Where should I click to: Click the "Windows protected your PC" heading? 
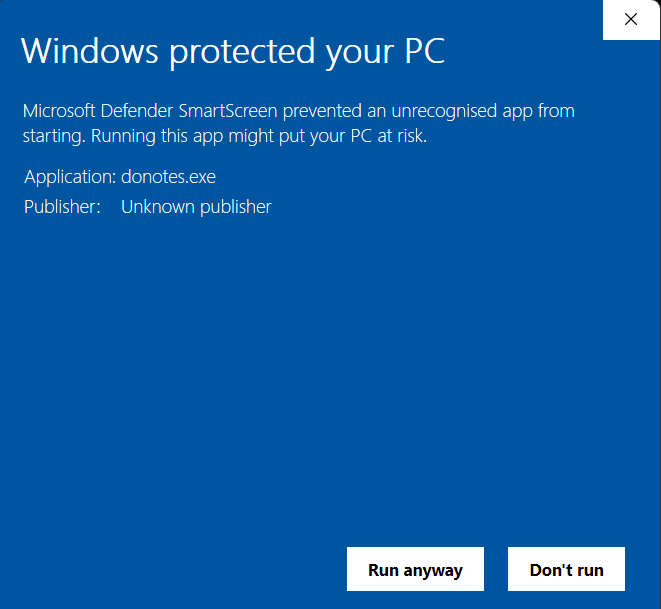pyautogui.click(x=232, y=52)
